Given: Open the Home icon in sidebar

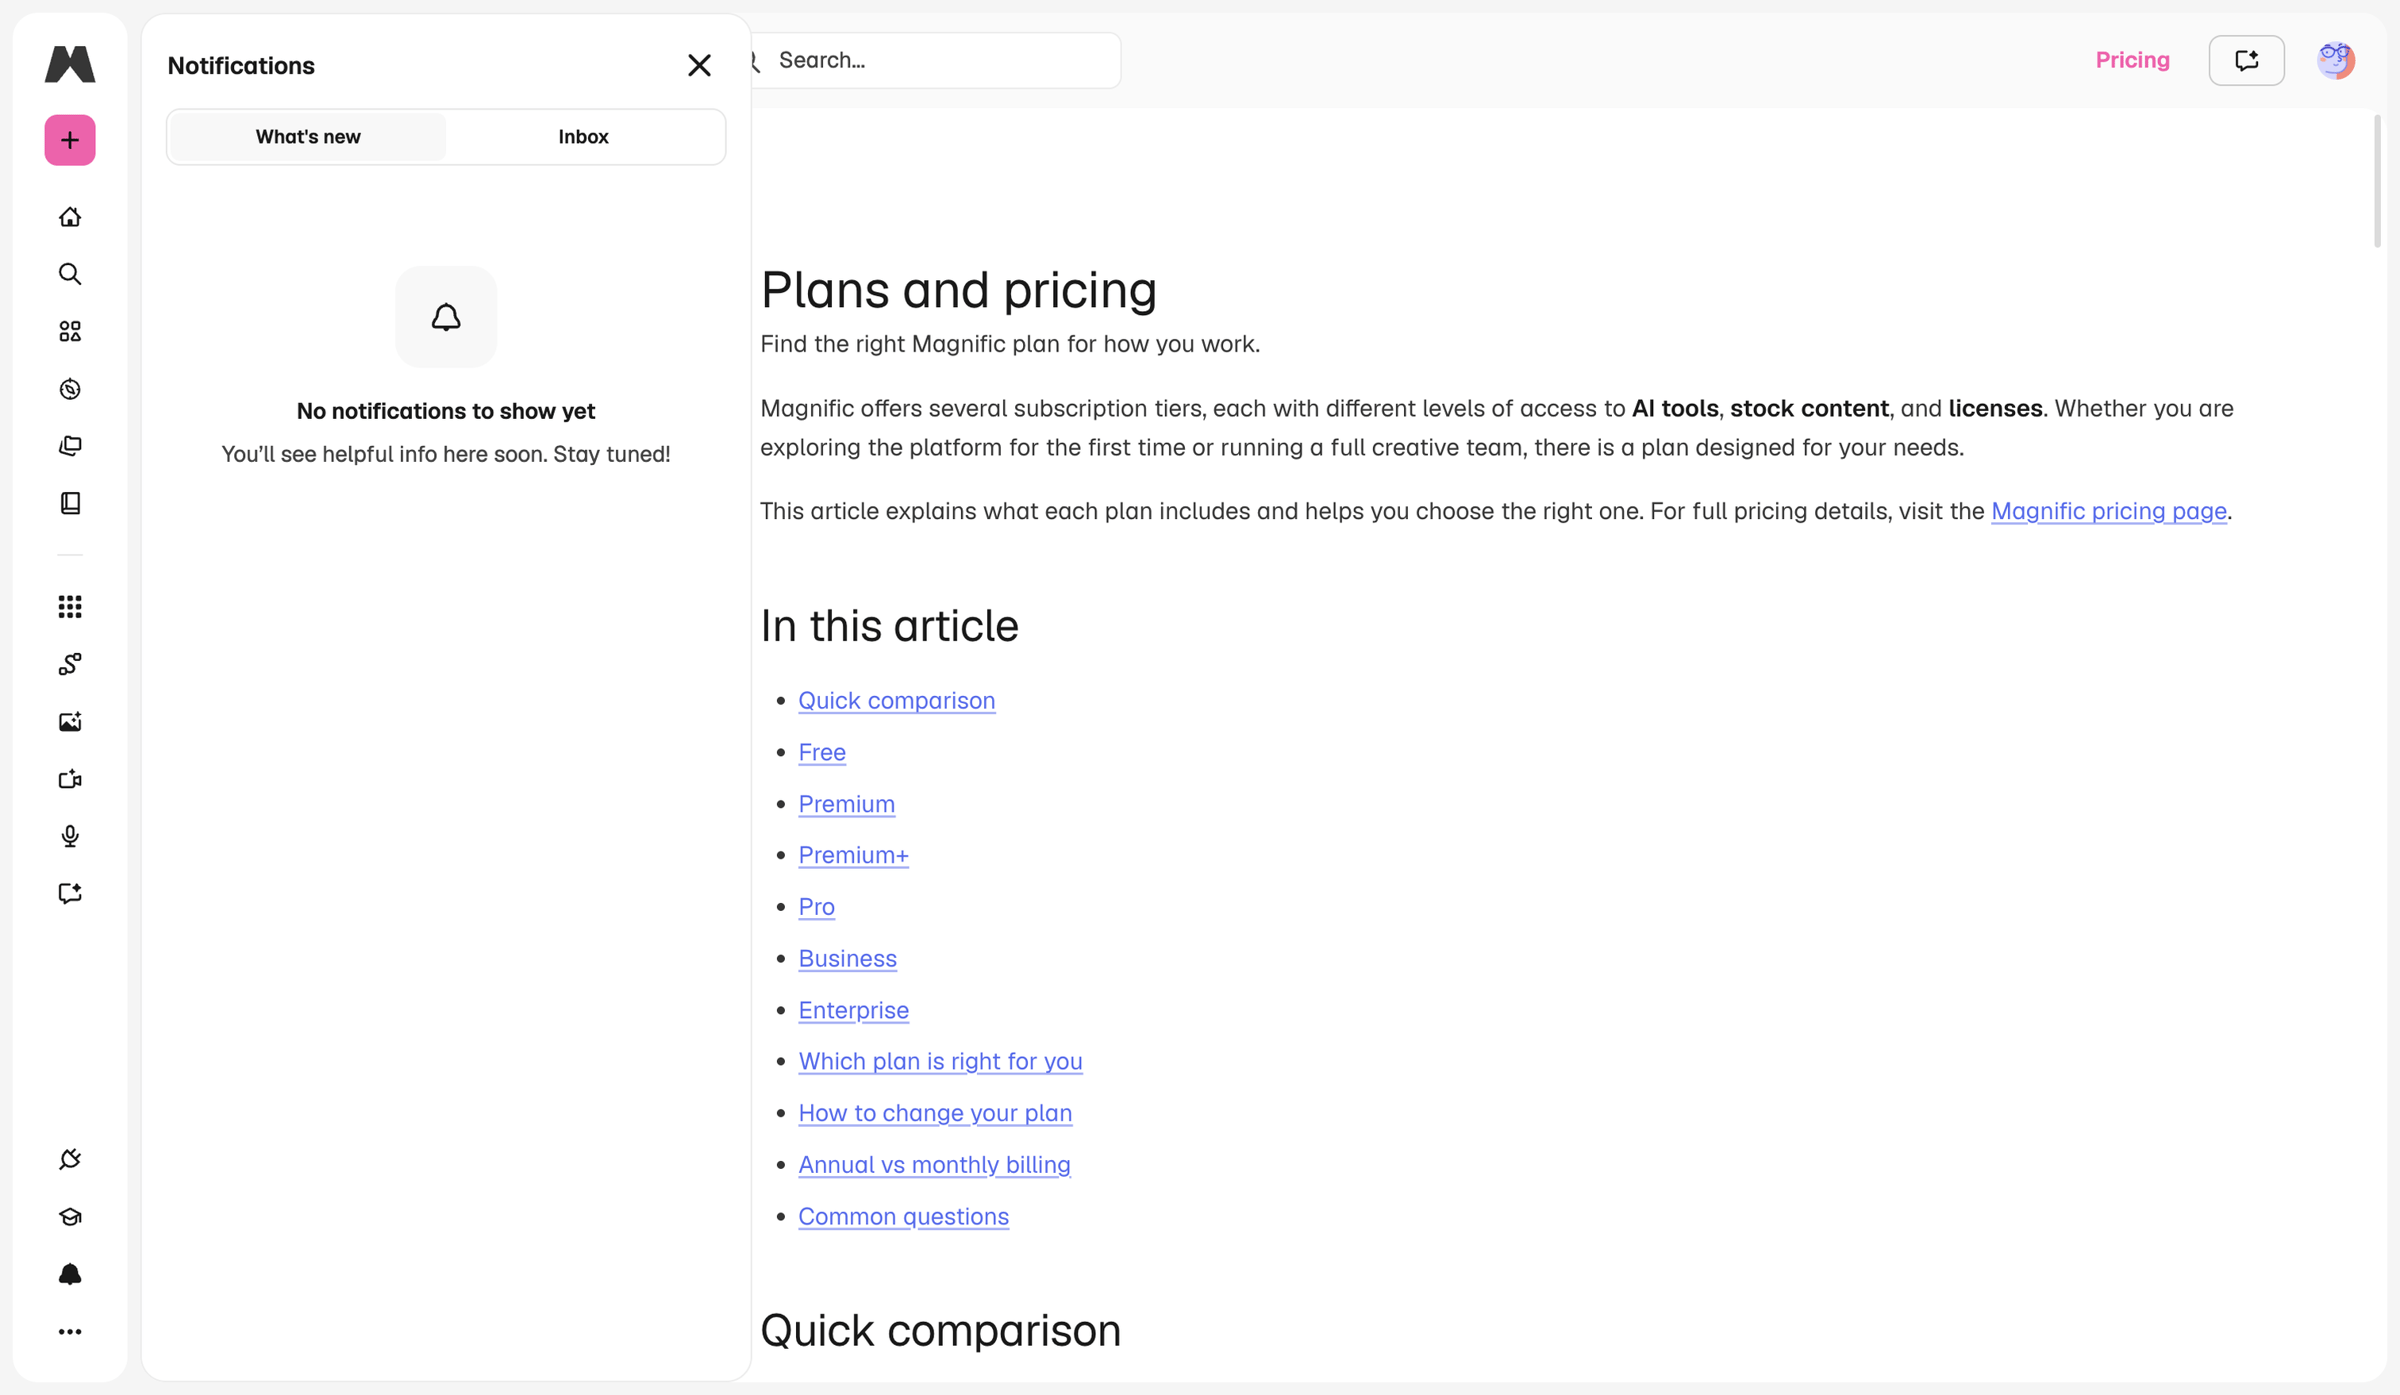Looking at the screenshot, I should pyautogui.click(x=70, y=217).
